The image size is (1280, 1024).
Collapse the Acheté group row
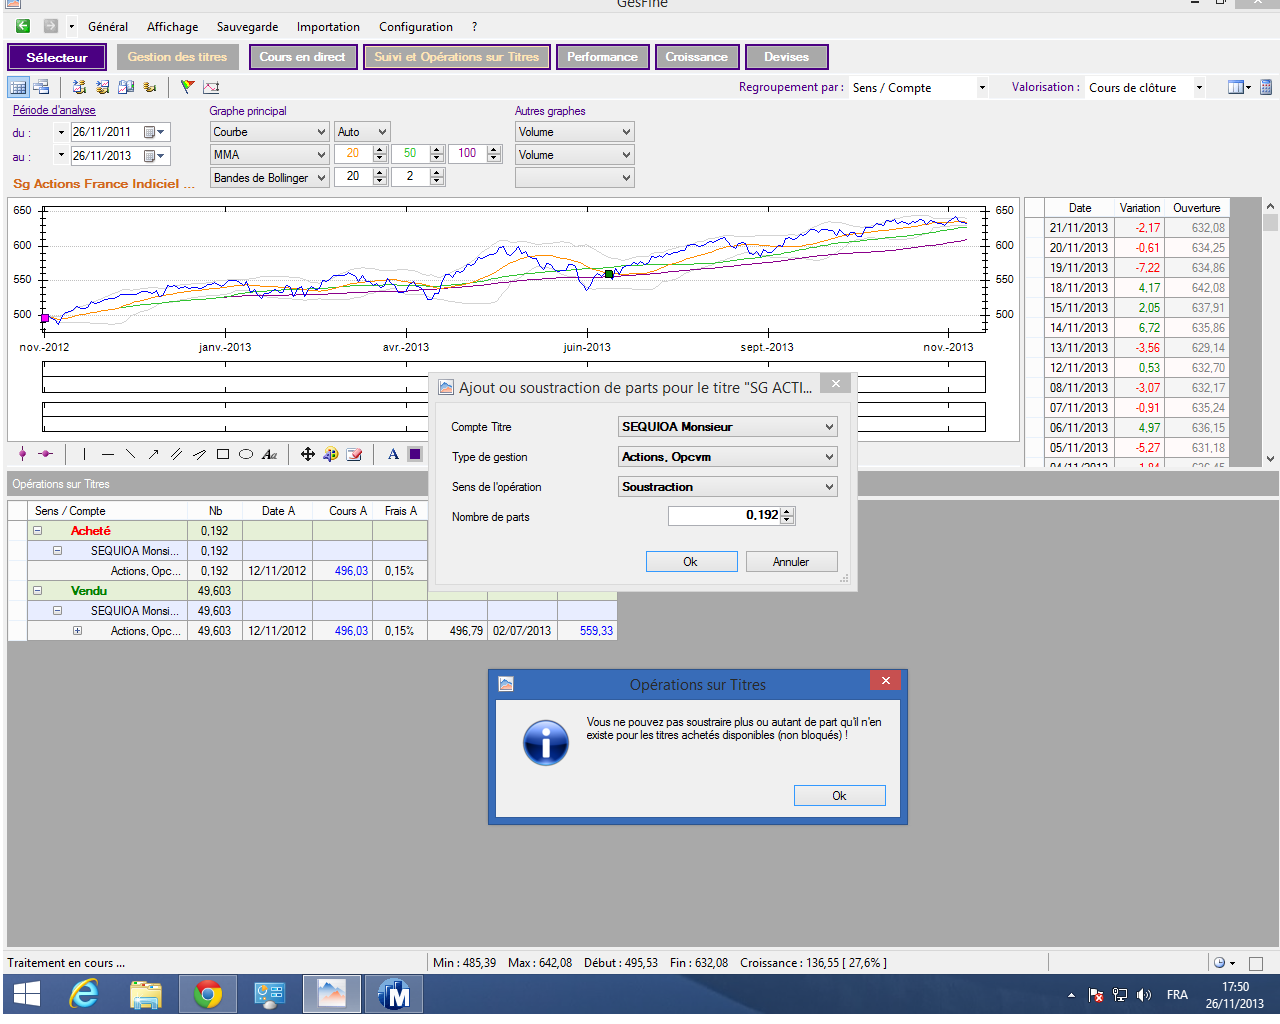click(x=37, y=531)
